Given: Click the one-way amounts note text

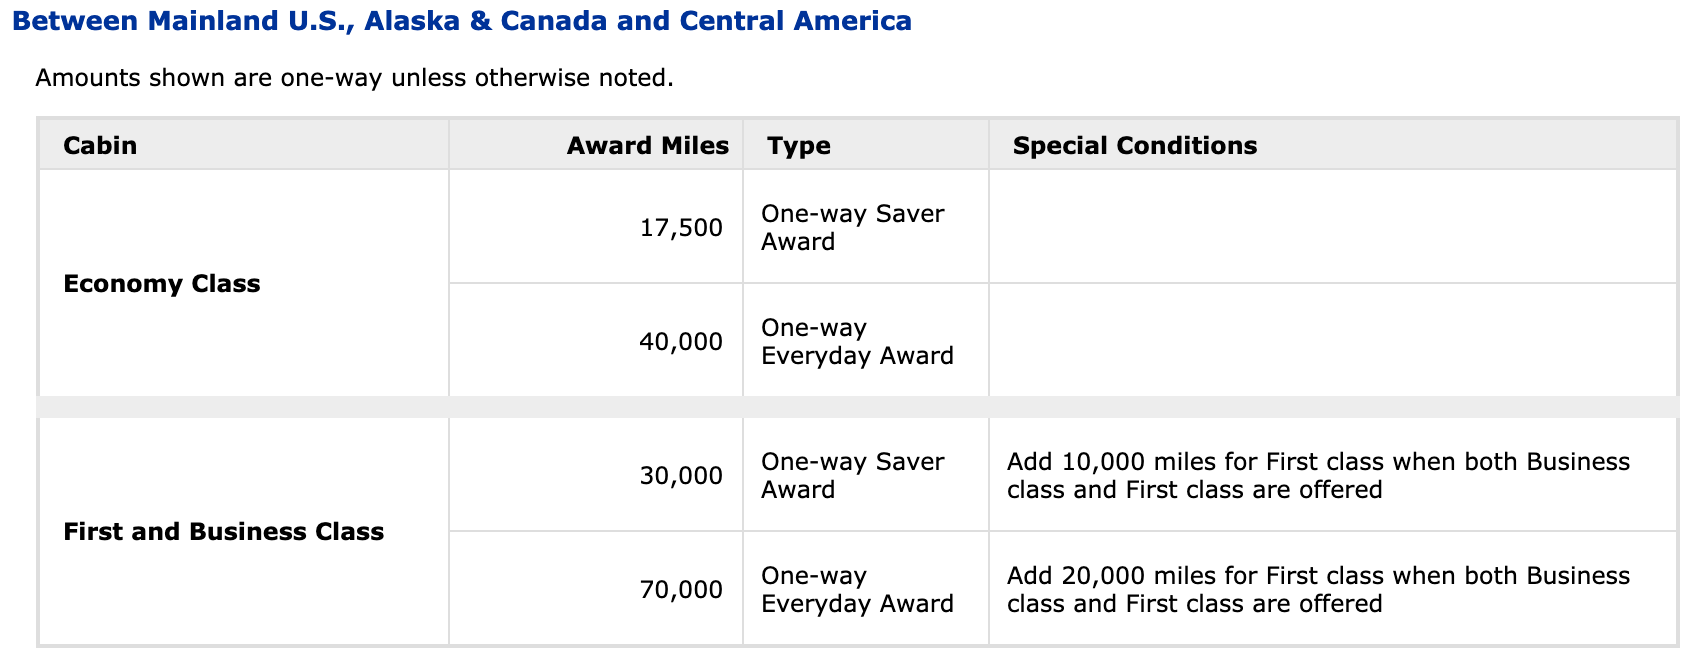Looking at the screenshot, I should [x=354, y=78].
